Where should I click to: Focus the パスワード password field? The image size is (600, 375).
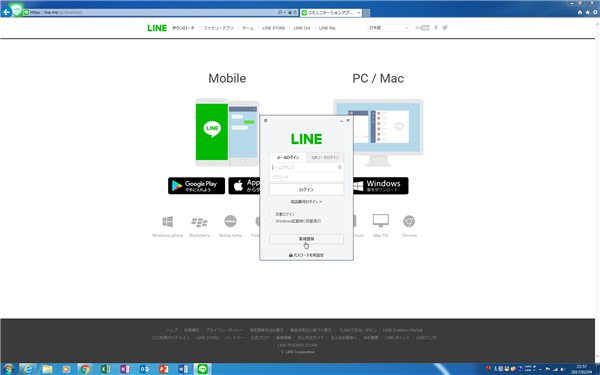tap(307, 177)
